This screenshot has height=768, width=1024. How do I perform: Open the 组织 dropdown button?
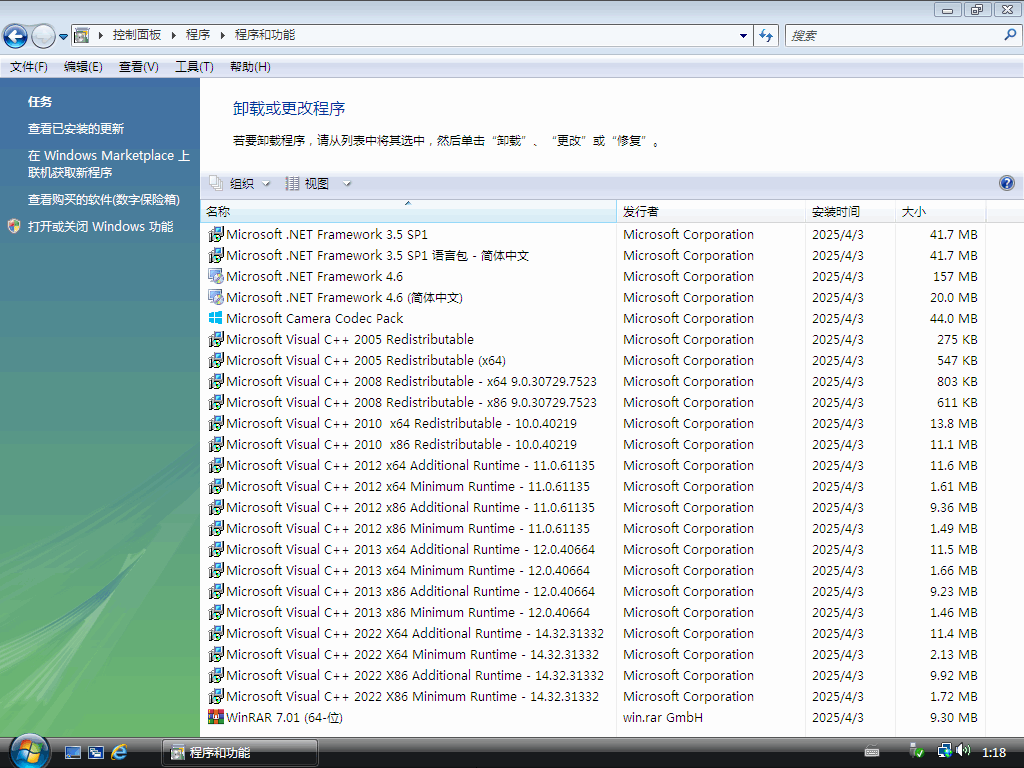point(240,184)
